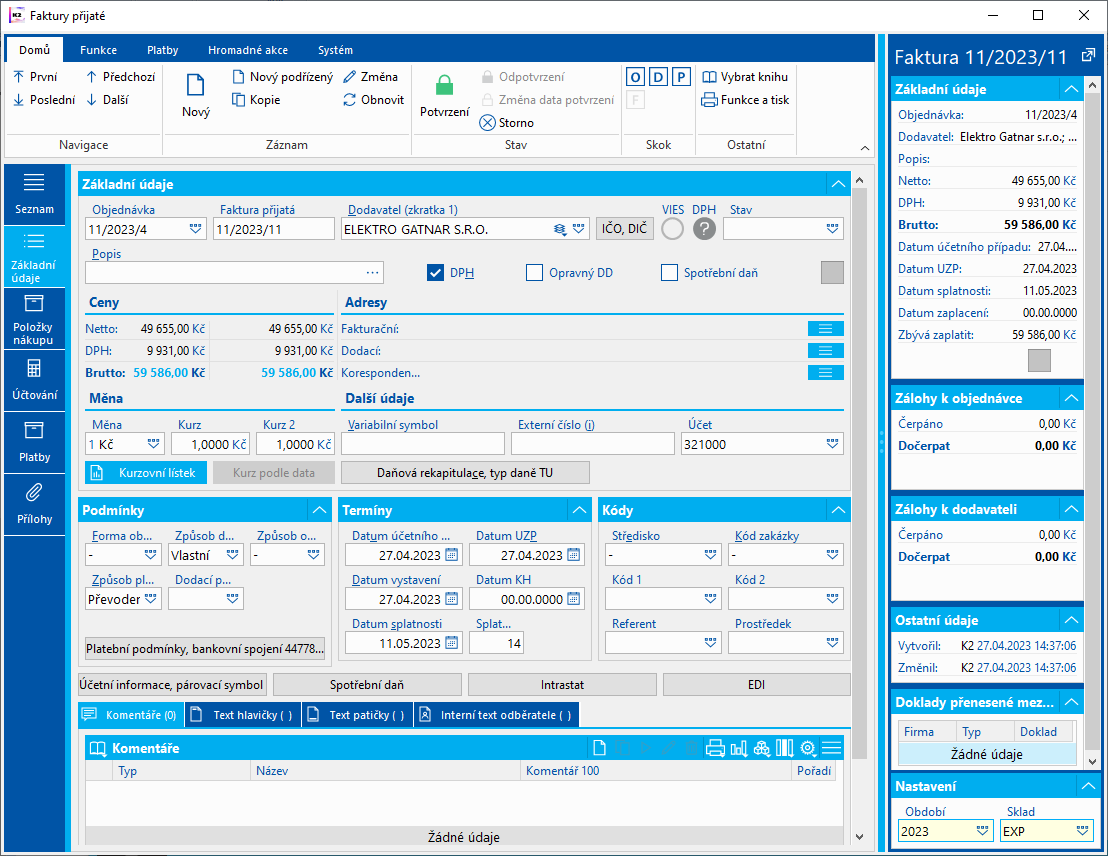Viewport: 1108px width, 856px height.
Task: Click the Storno icon in ribbon
Action: click(x=488, y=123)
